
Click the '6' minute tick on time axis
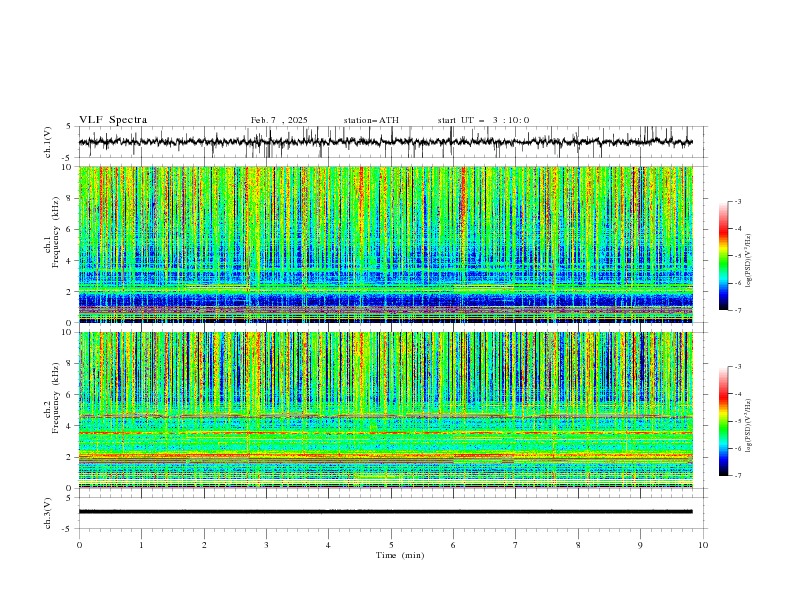coord(453,545)
